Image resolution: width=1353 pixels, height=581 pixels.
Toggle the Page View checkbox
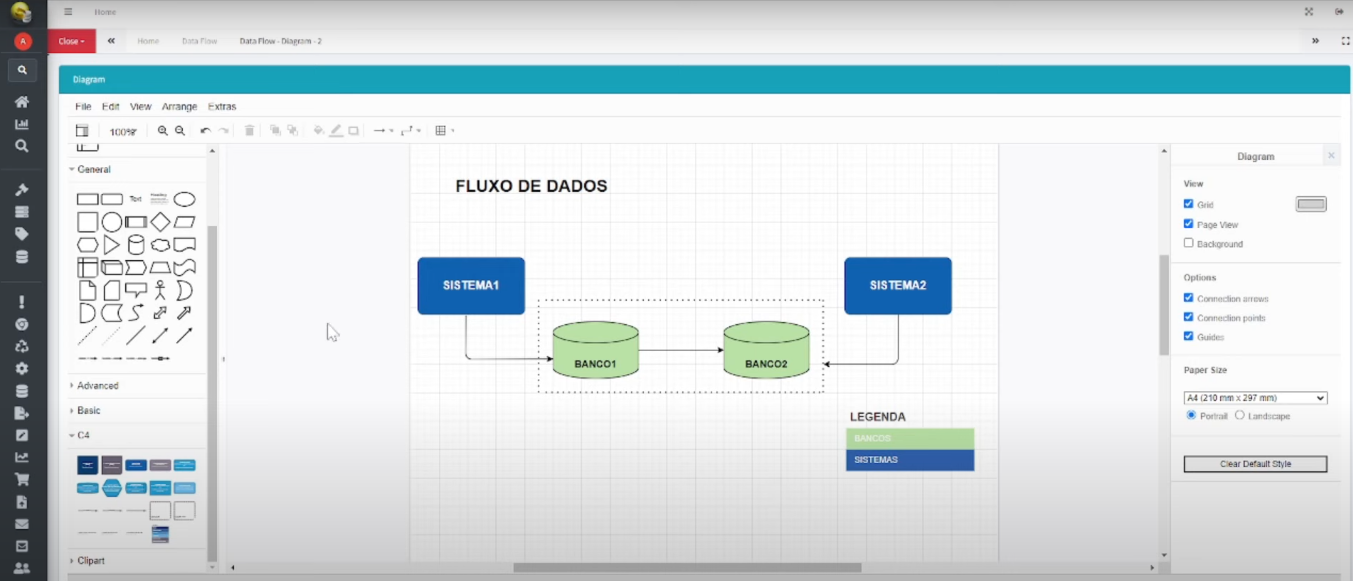1189,224
